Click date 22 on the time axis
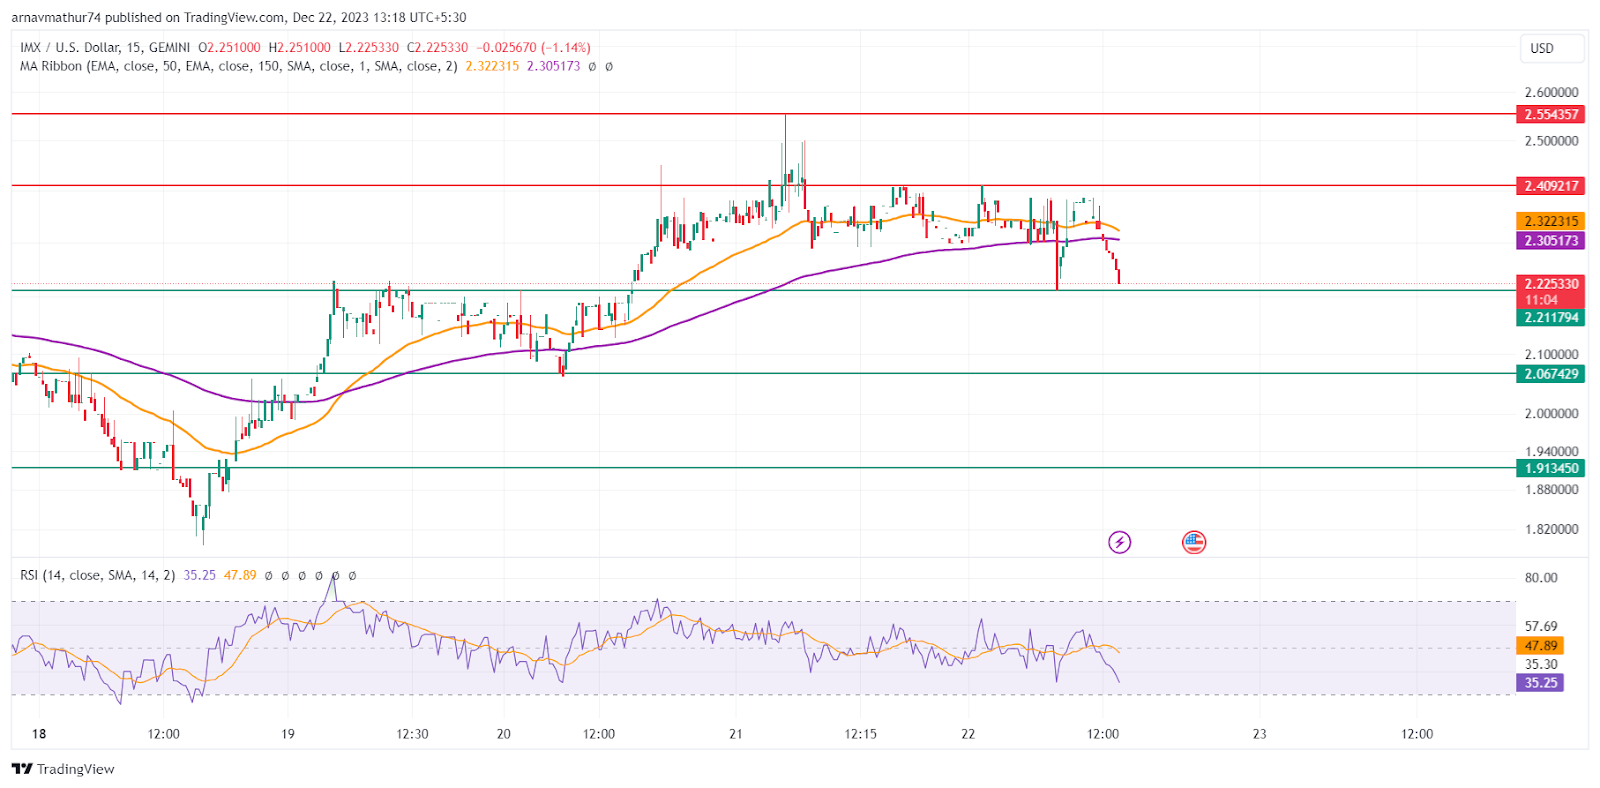Image resolution: width=1600 pixels, height=788 pixels. [967, 734]
